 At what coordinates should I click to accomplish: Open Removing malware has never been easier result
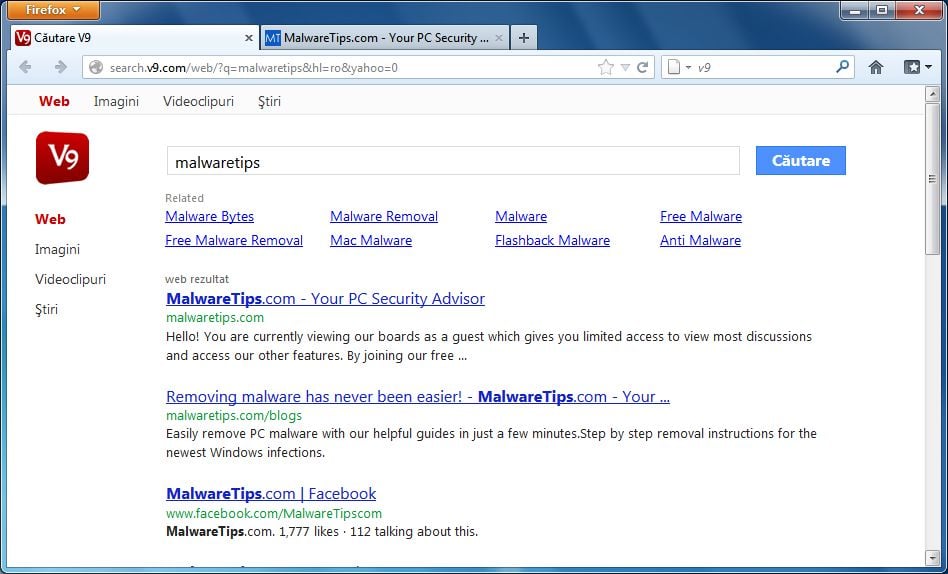pos(418,397)
